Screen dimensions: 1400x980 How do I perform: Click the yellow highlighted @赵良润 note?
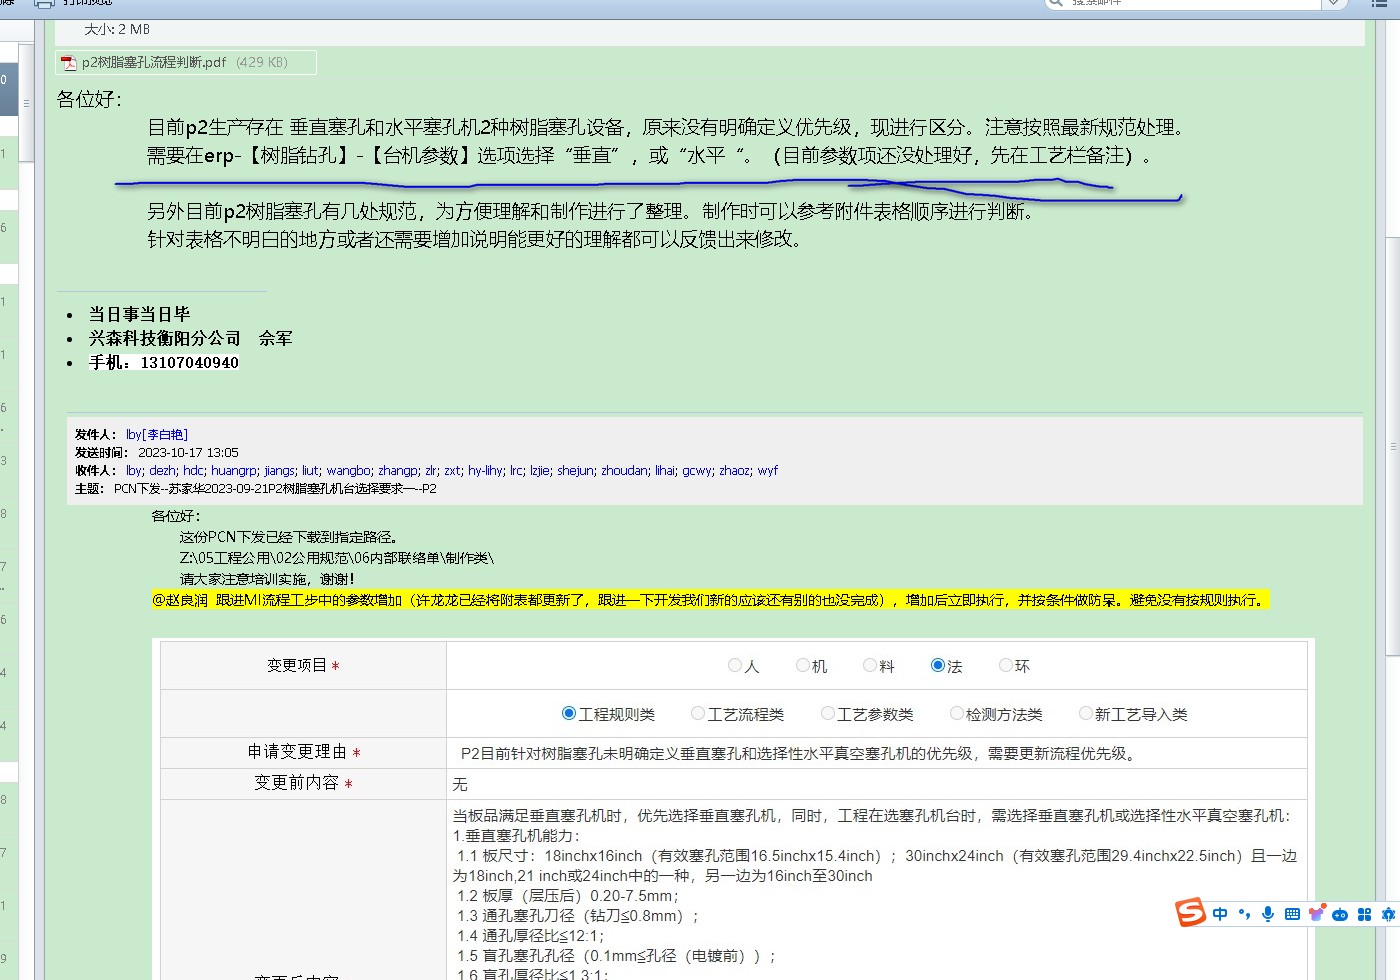[x=711, y=600]
